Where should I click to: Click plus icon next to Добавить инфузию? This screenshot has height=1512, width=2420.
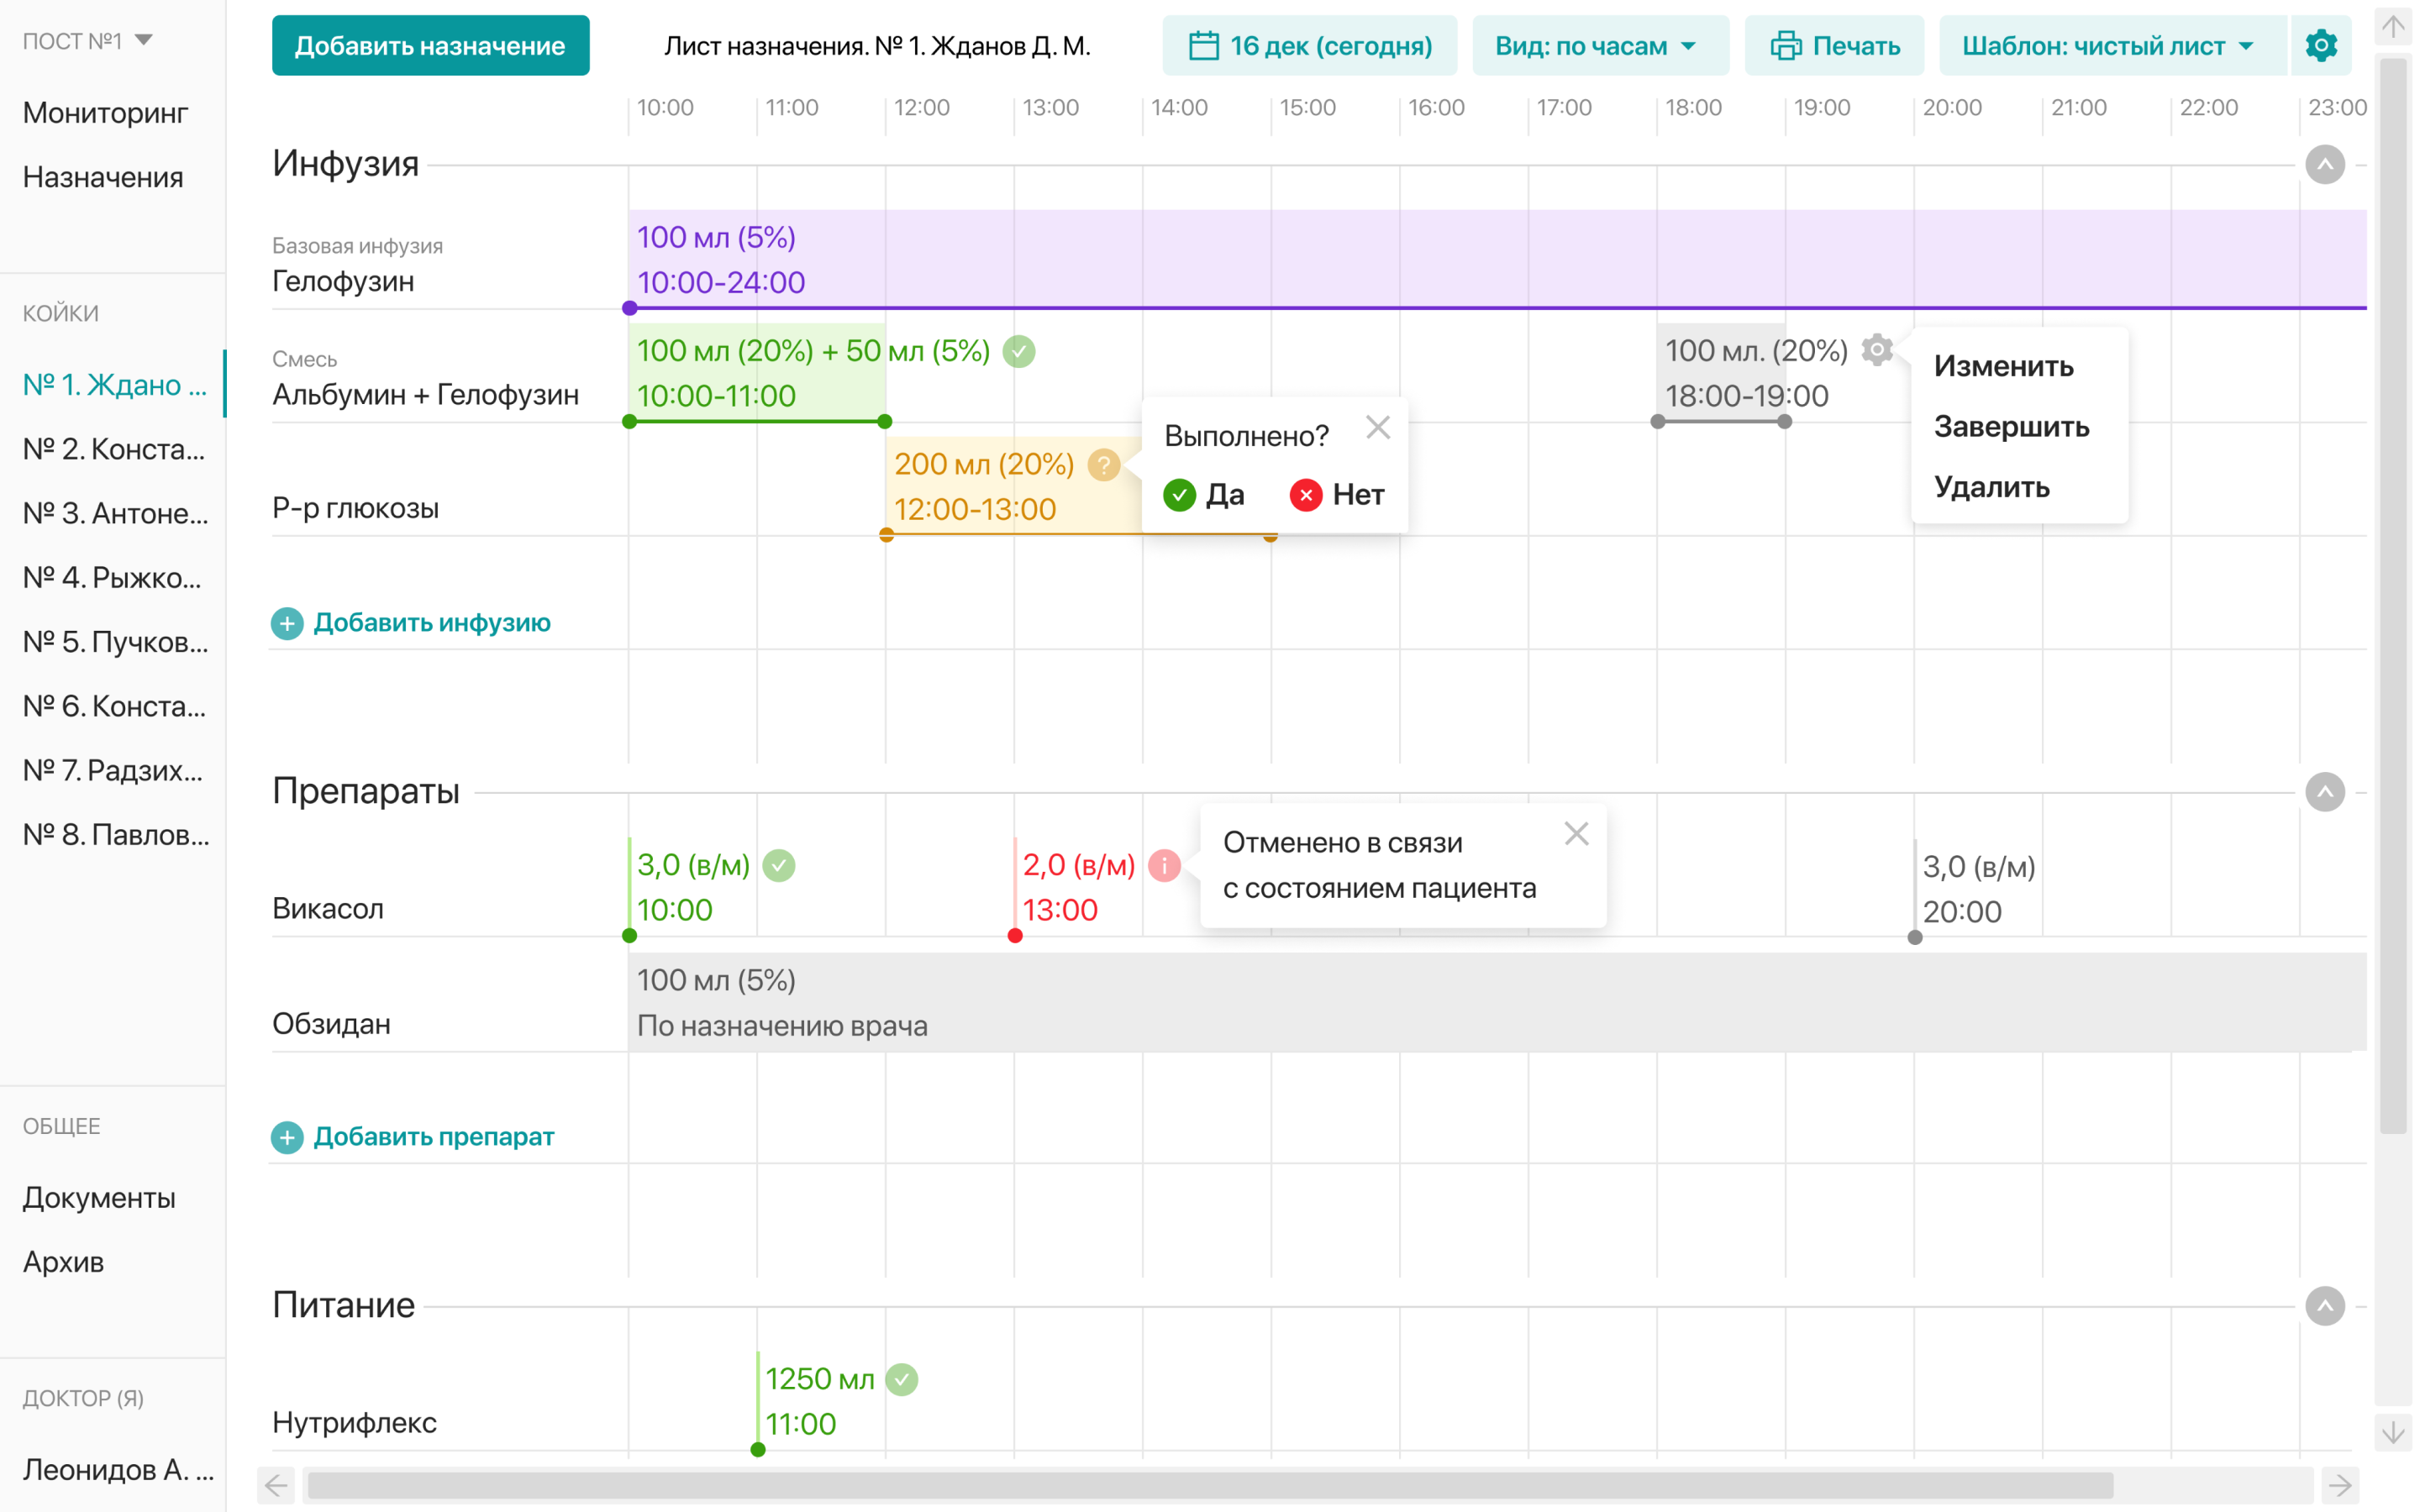coord(287,623)
